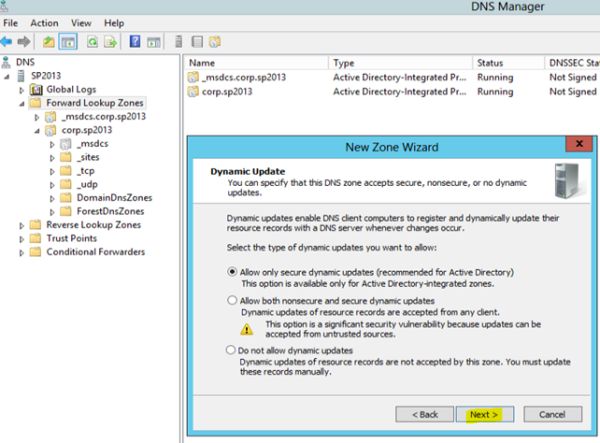Image resolution: width=600 pixels, height=443 pixels.
Task: Toggle the Show/Hide Console Tree icon
Action: [x=68, y=42]
